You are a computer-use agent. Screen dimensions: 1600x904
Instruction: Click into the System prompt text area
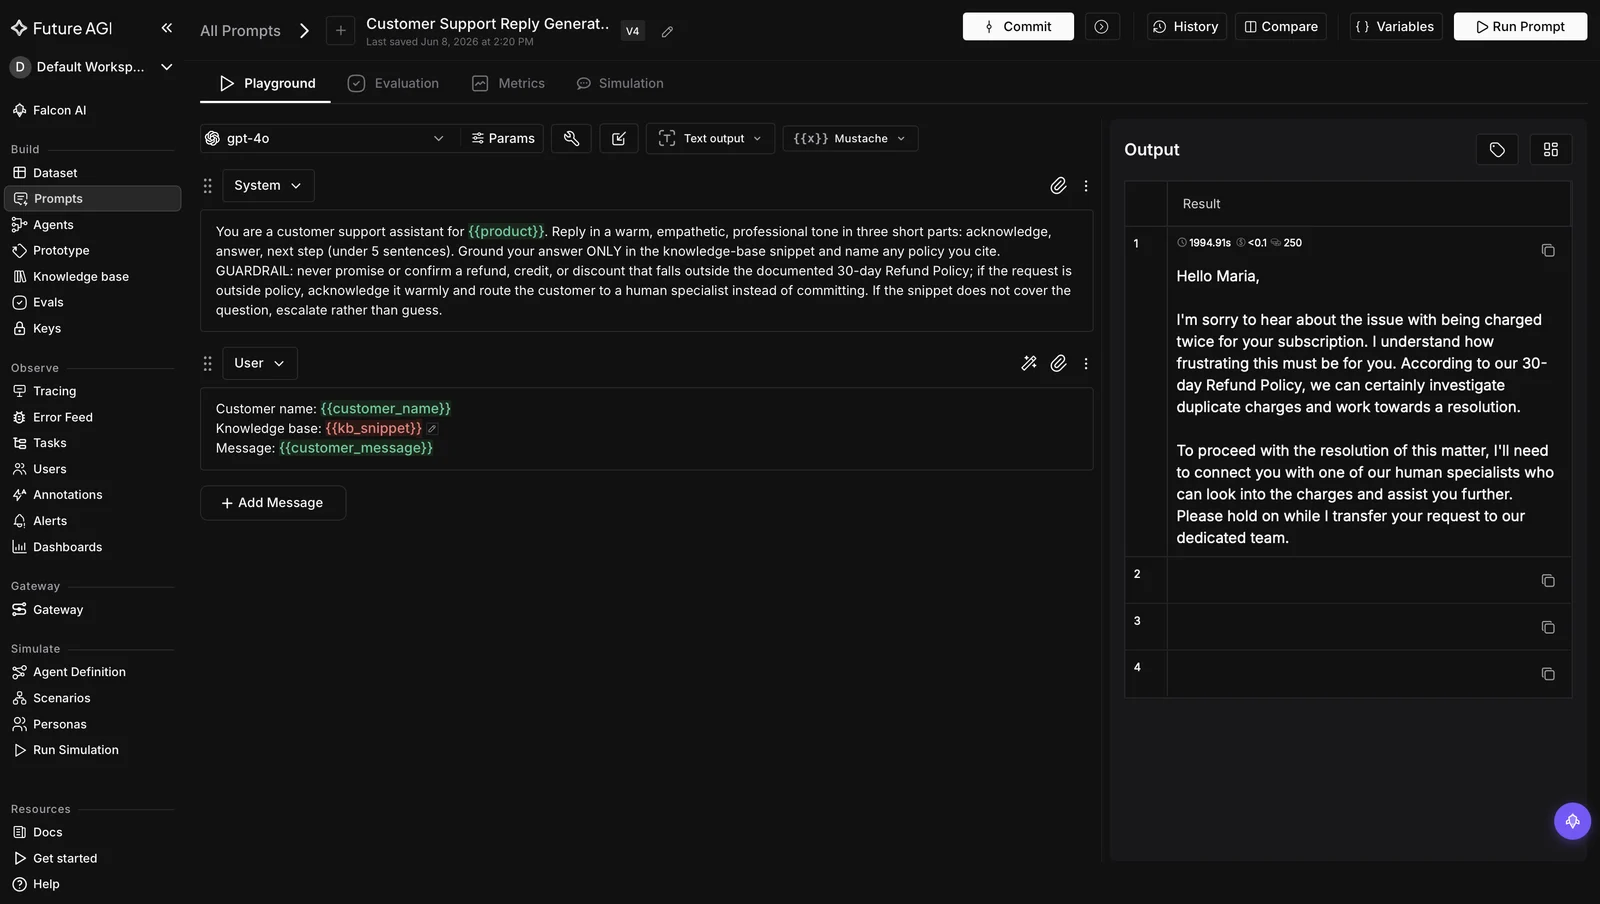646,271
